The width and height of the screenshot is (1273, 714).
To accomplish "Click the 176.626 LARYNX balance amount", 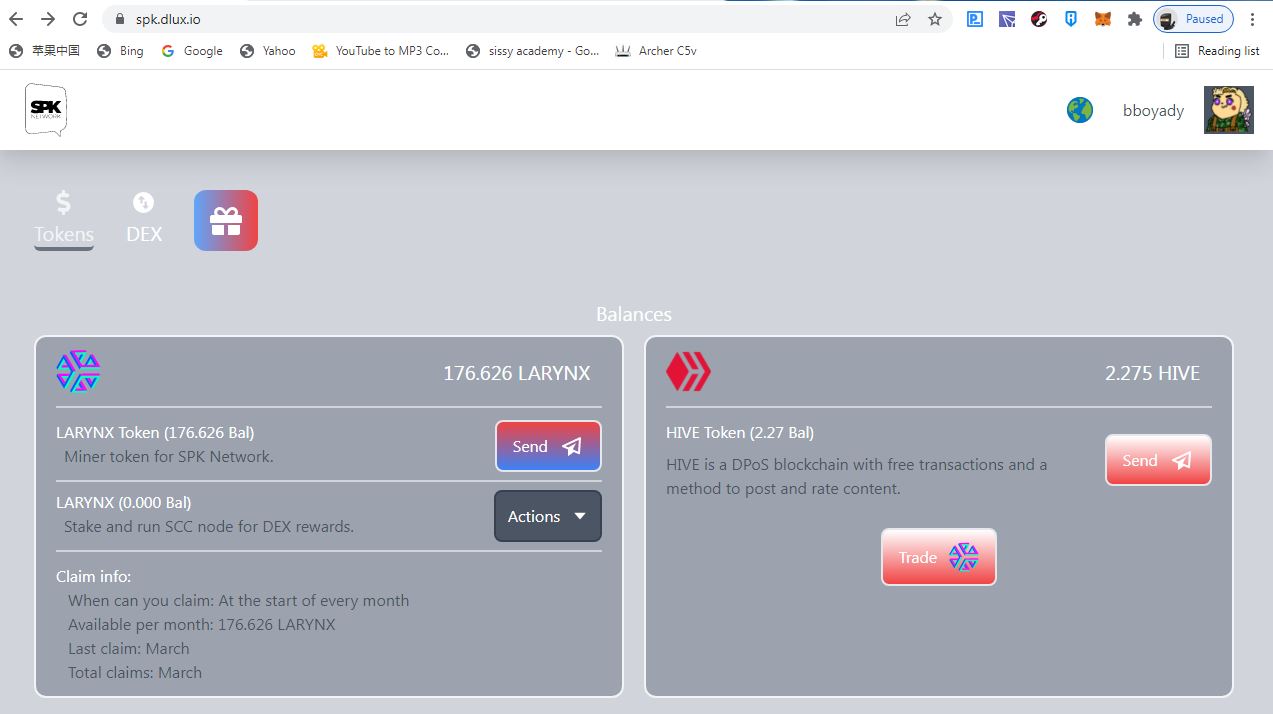I will point(517,373).
